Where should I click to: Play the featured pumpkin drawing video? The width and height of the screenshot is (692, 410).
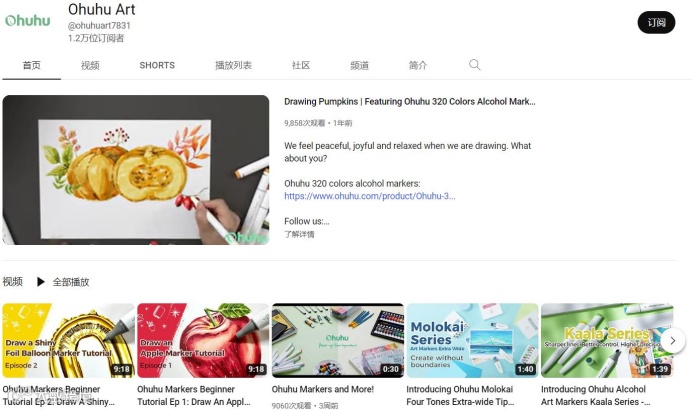(x=135, y=170)
